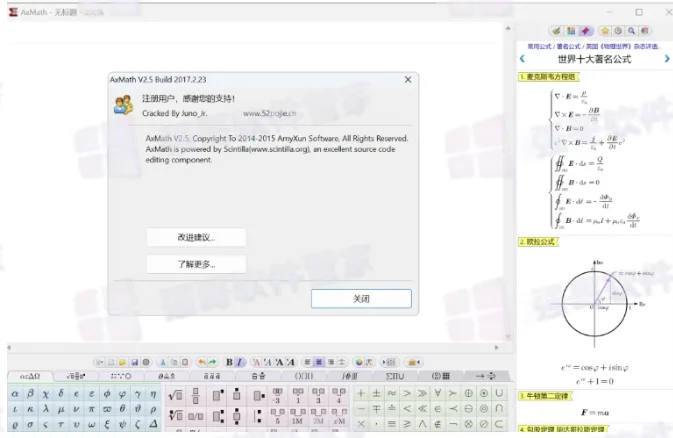Click the color wheel icon in the toolbar

[359, 362]
